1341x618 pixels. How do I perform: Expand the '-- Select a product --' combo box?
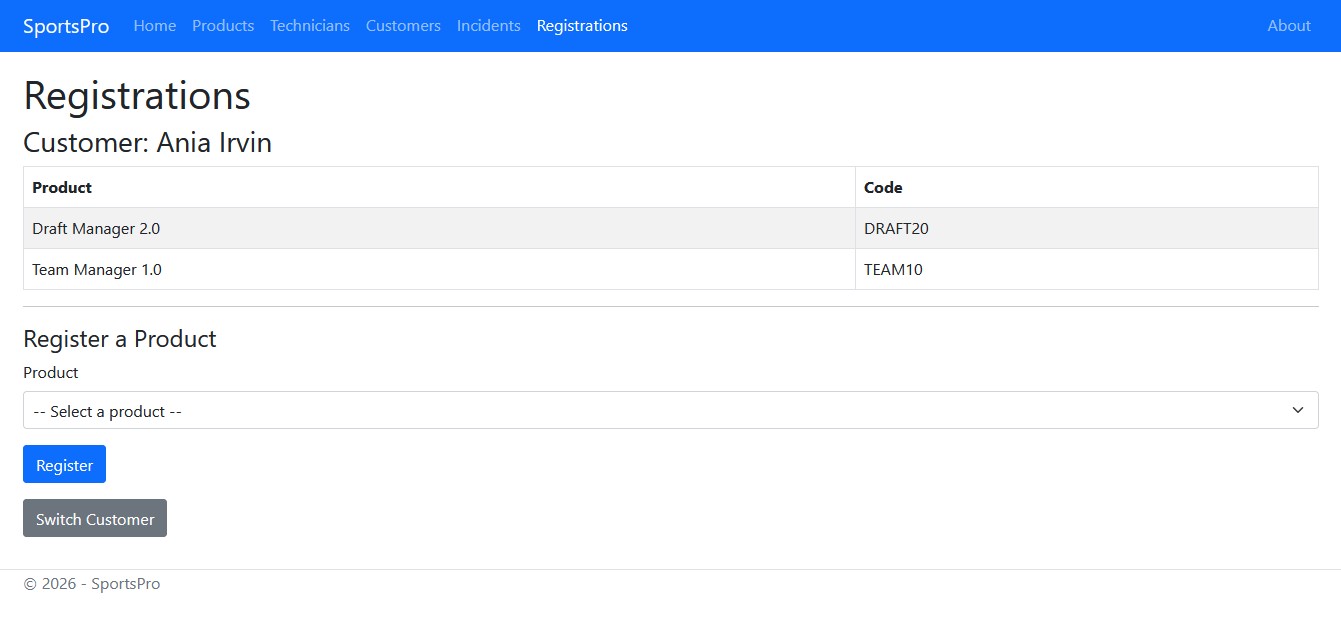(x=670, y=410)
